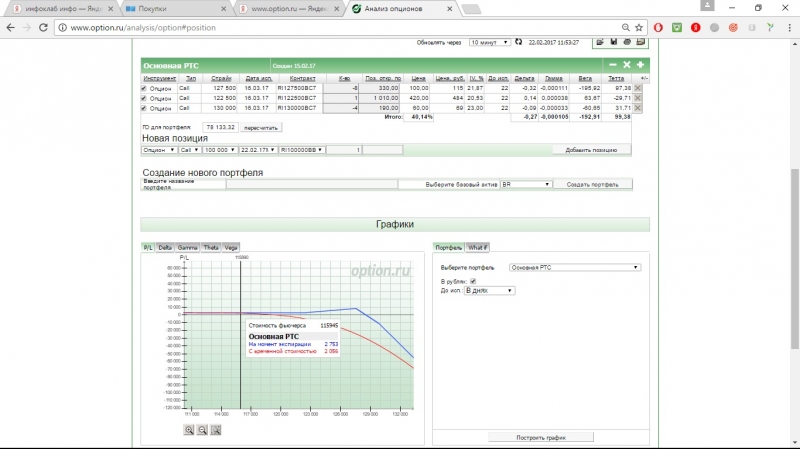Open the RI100000BB contract dropdown
This screenshot has height=449, width=800.
302,150
